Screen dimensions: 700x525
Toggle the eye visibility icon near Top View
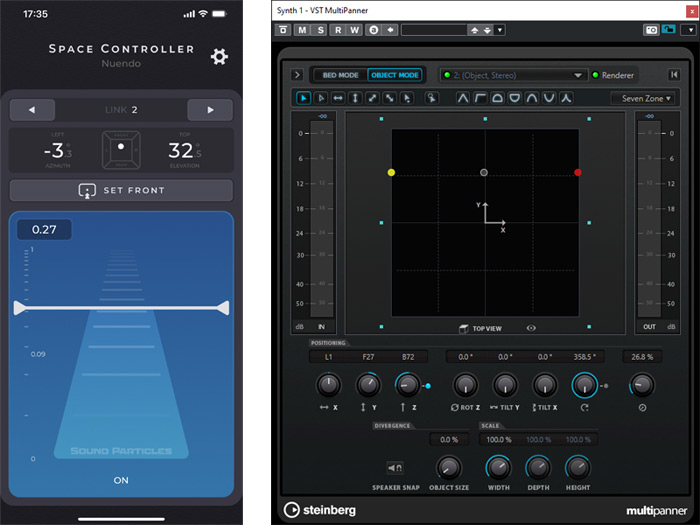[531, 327]
